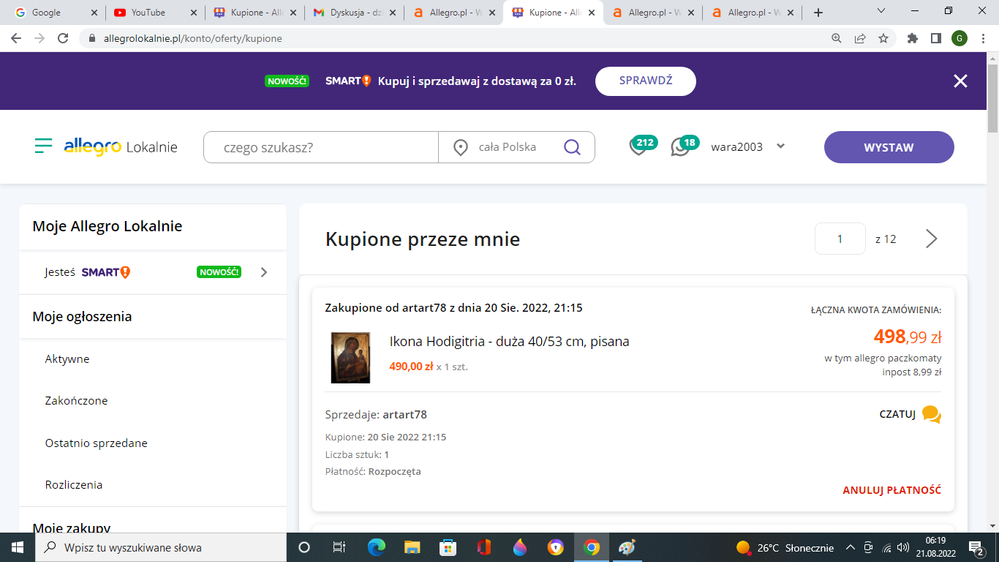Viewport: 999px width, 562px height.
Task: Click the czego szukasz search field
Action: pos(321,147)
